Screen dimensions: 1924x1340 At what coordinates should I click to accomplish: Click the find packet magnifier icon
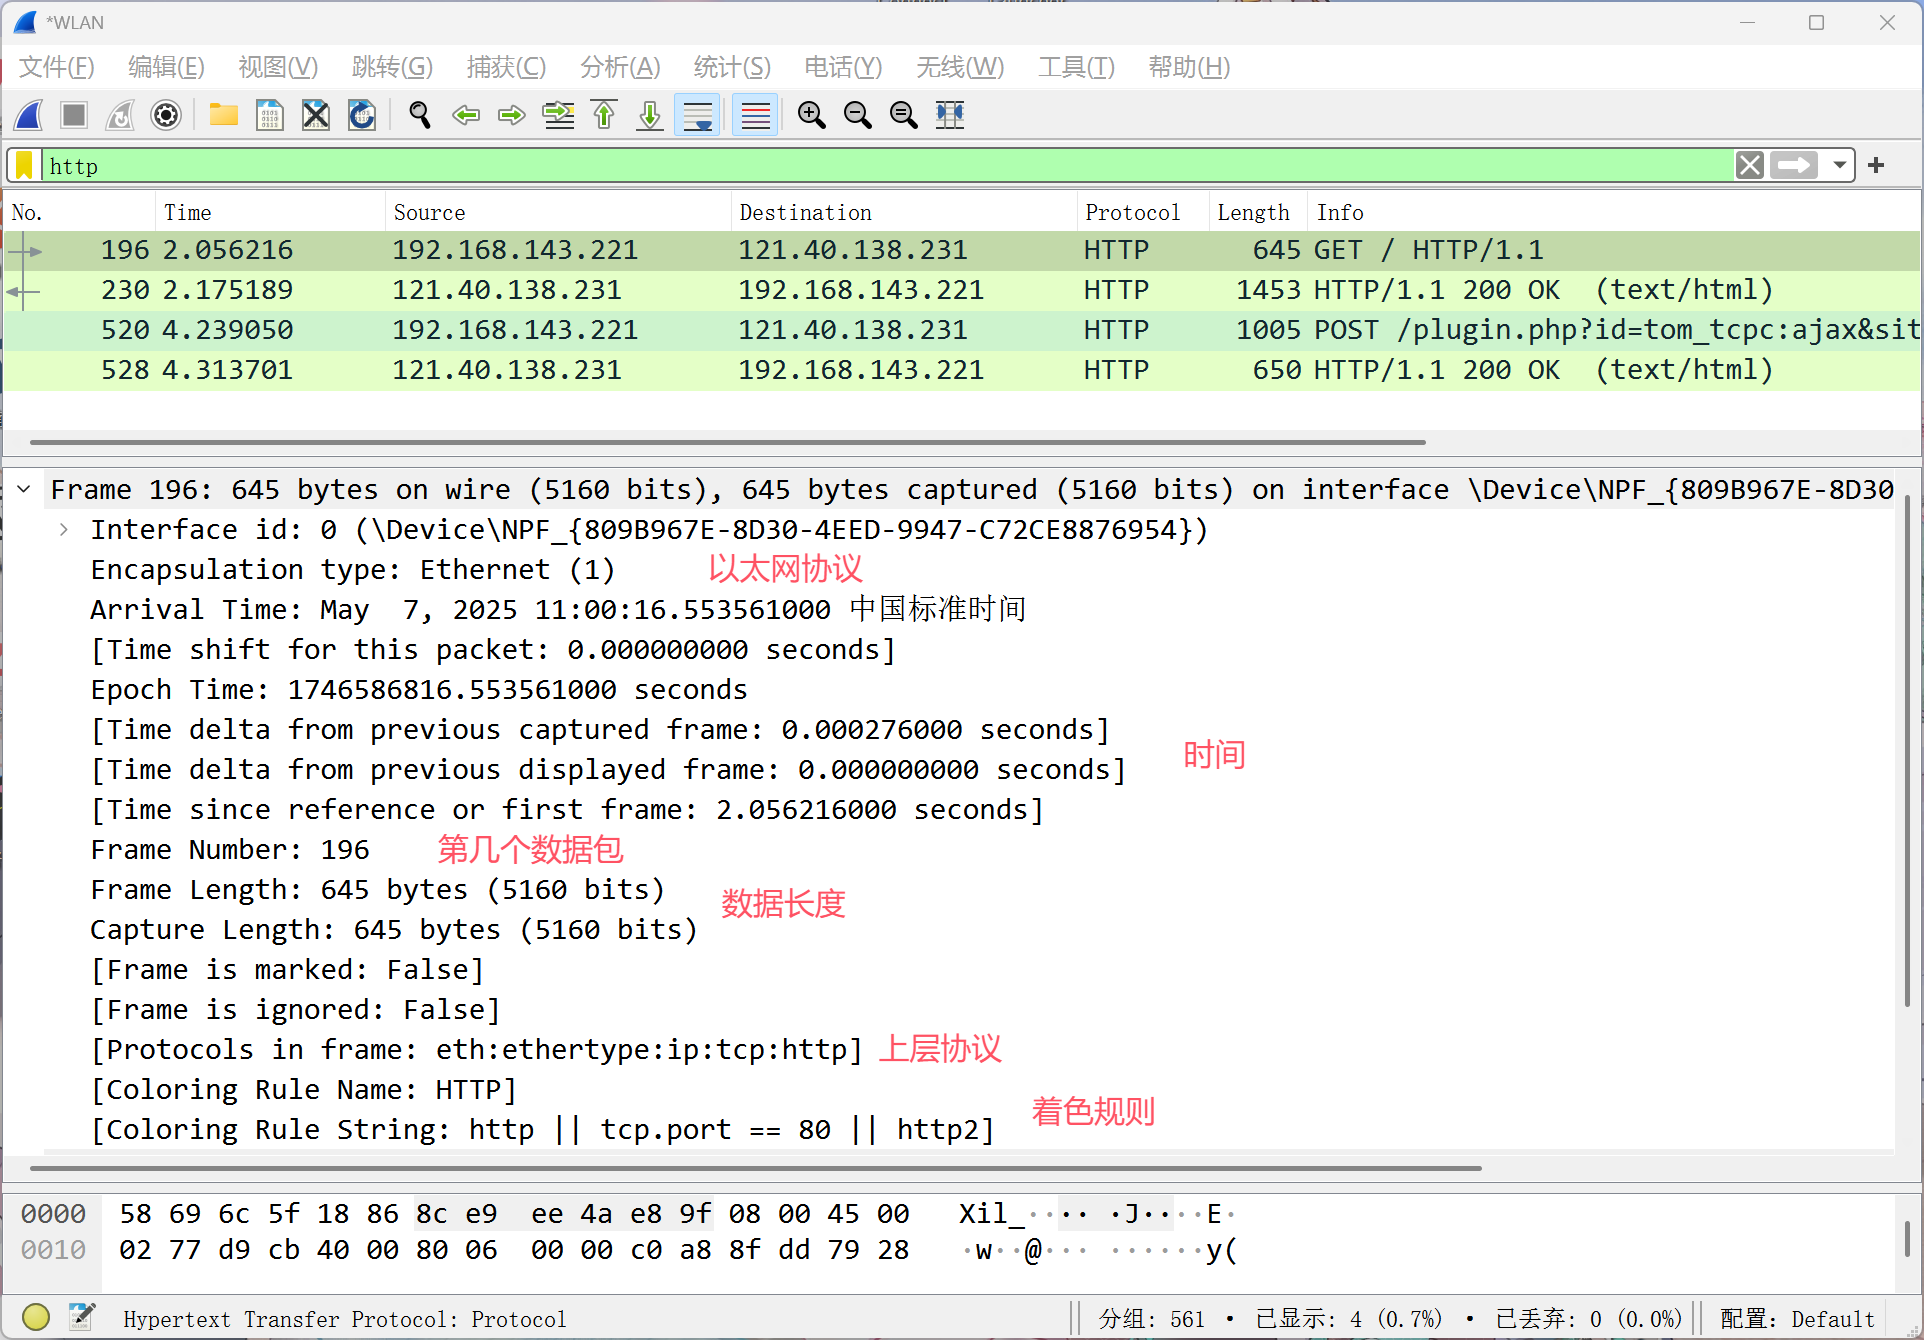coord(420,115)
